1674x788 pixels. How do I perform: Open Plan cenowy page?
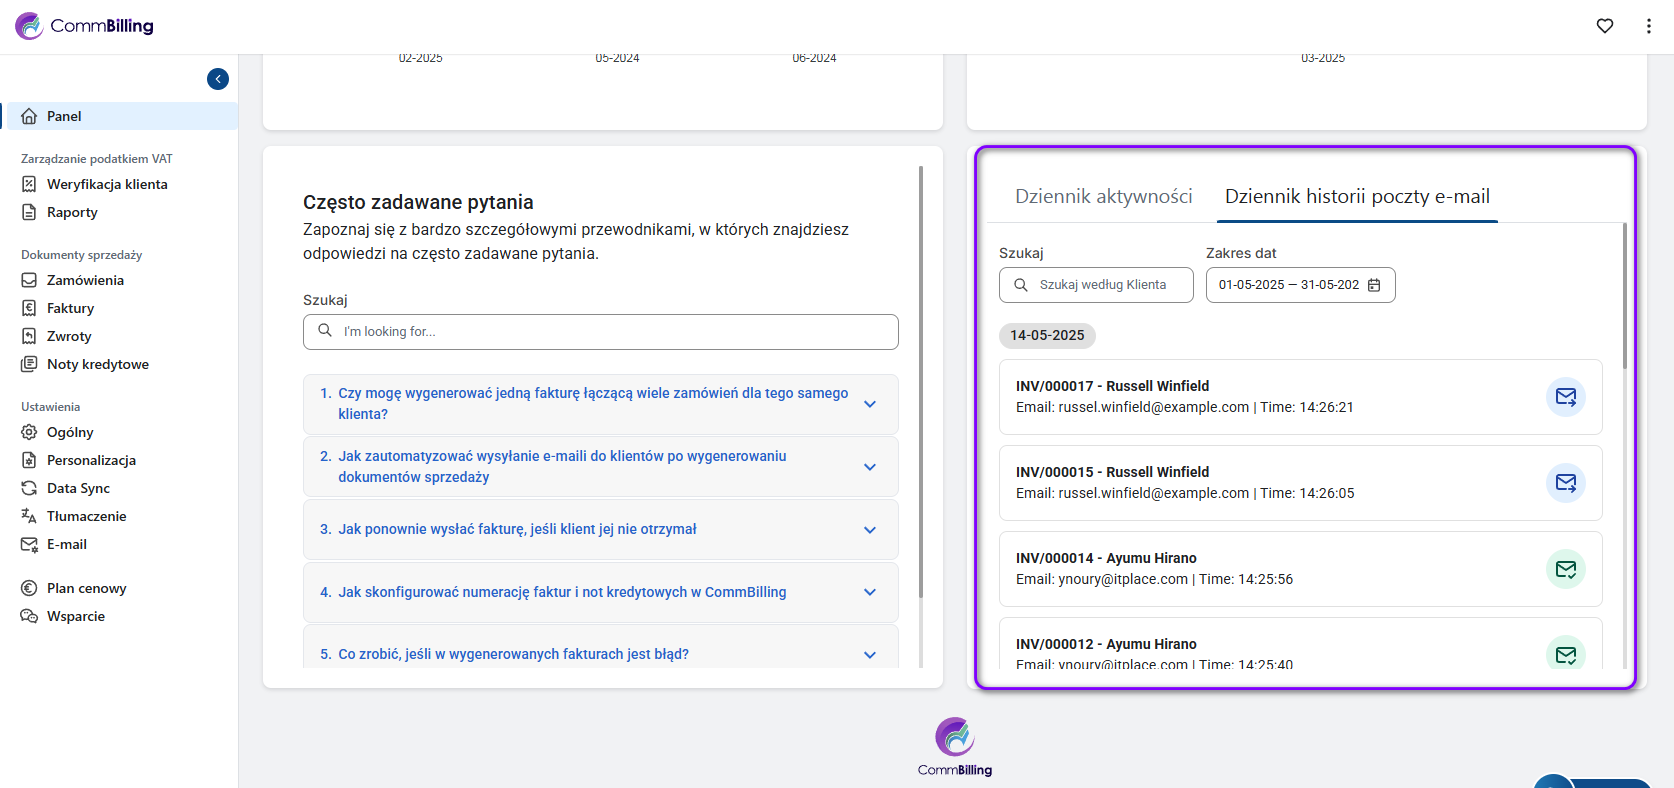(86, 588)
